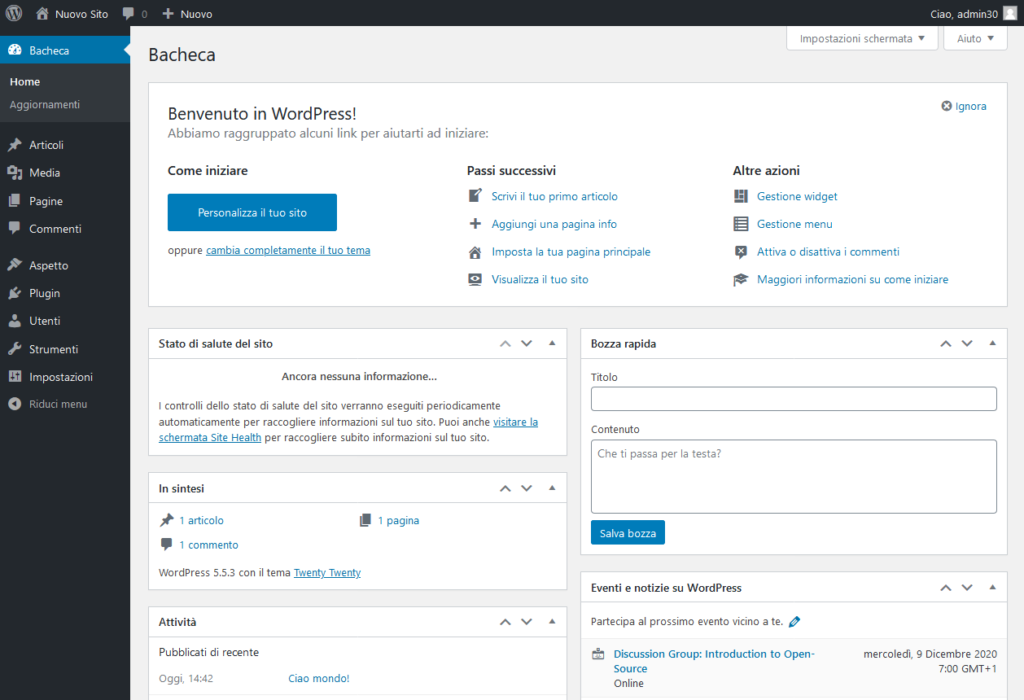Follow cambia completamente il tuo tema link

coord(288,250)
